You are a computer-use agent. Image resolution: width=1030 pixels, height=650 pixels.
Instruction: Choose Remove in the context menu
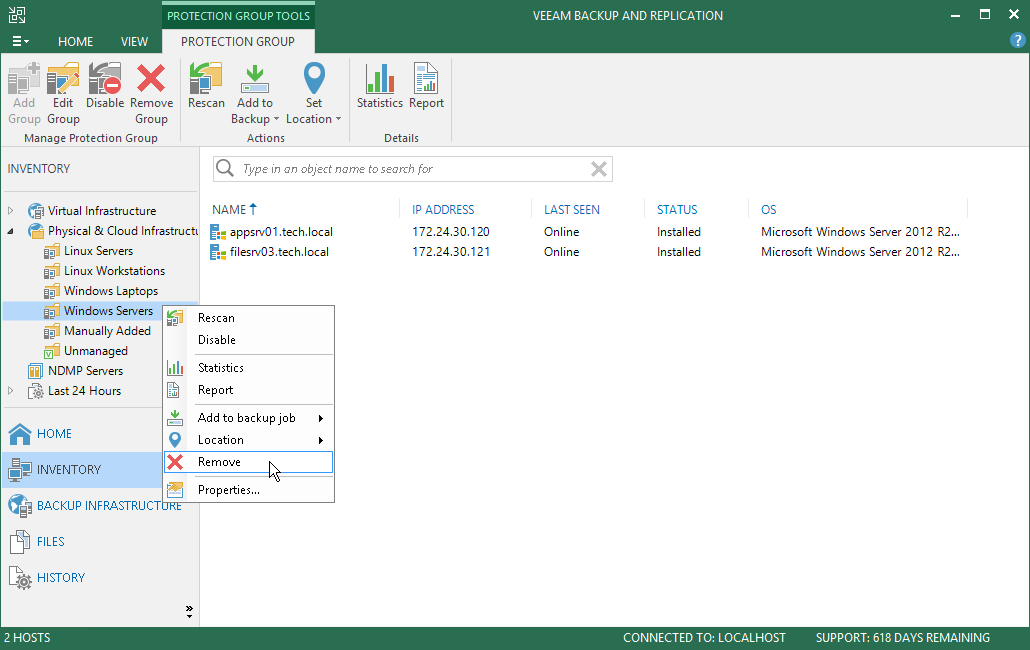[x=249, y=462]
